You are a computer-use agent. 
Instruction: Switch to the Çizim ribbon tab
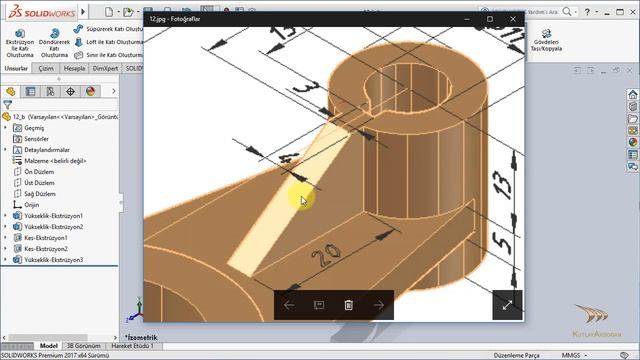46,68
